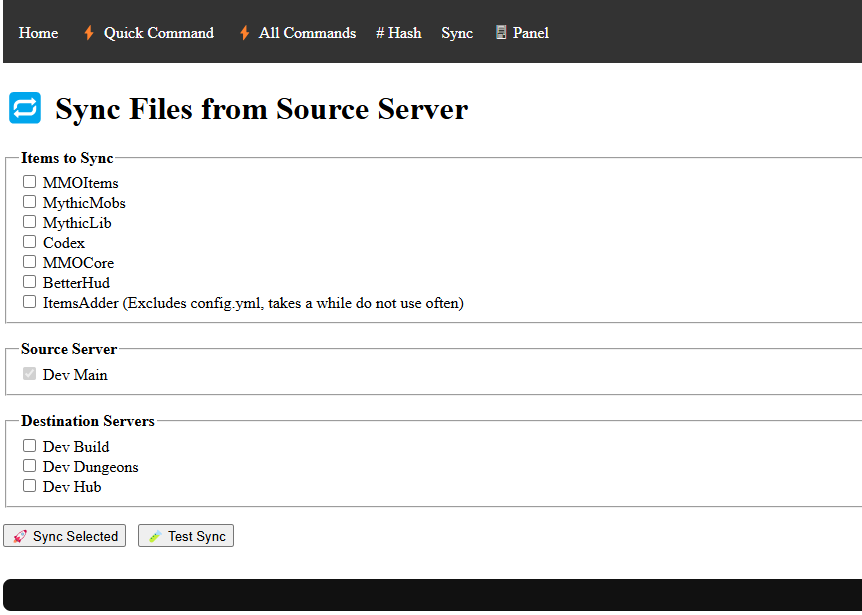The height and width of the screenshot is (615, 862).
Task: Check the Codex checkbox
Action: coord(30,242)
